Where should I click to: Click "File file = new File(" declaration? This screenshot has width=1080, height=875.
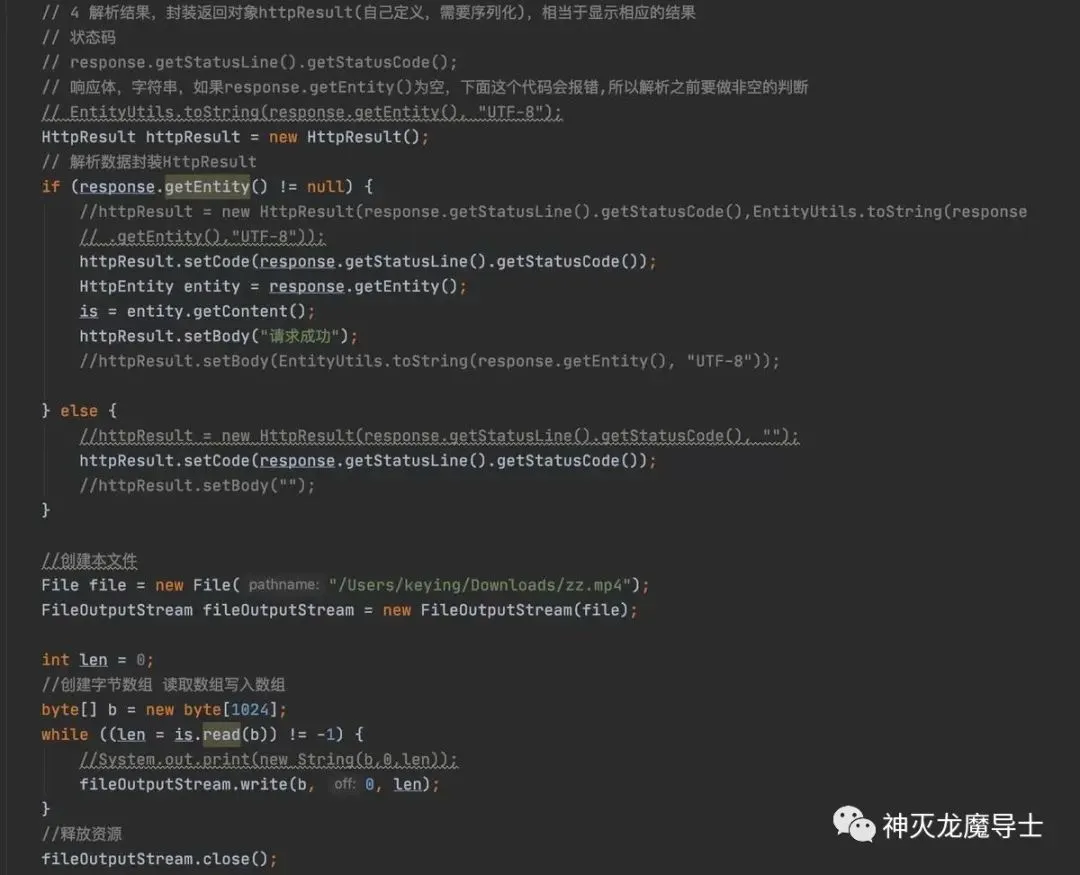(x=141, y=585)
